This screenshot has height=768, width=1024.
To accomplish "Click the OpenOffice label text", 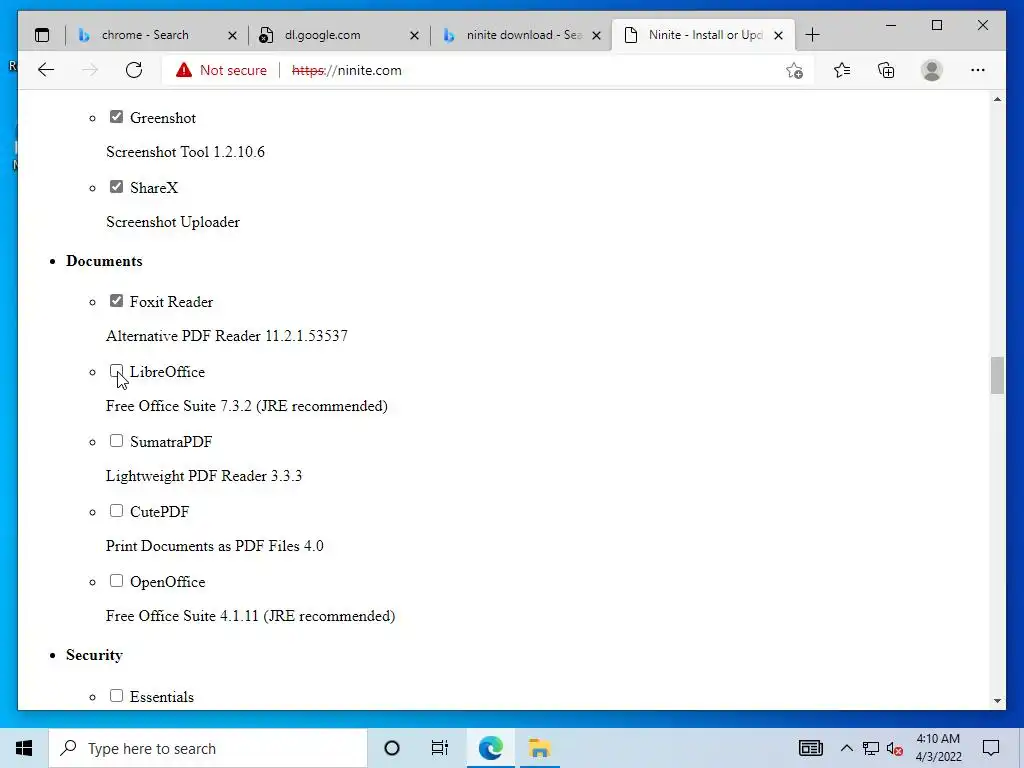I will [x=167, y=582].
